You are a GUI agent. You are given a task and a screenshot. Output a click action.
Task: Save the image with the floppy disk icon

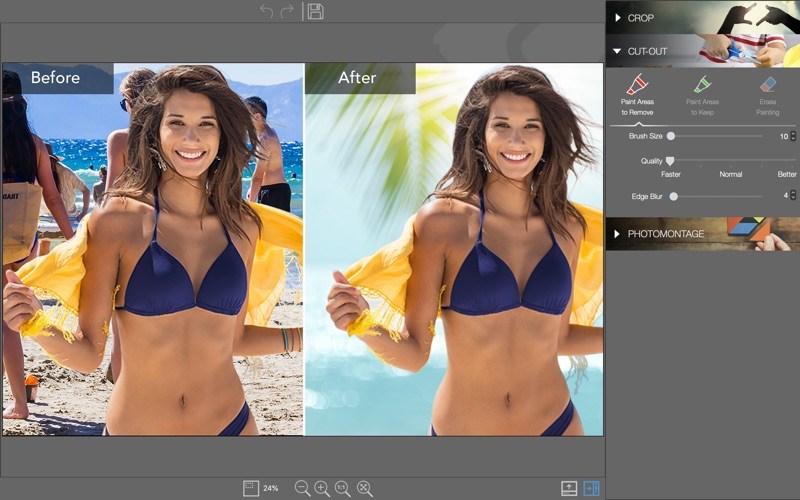316,11
